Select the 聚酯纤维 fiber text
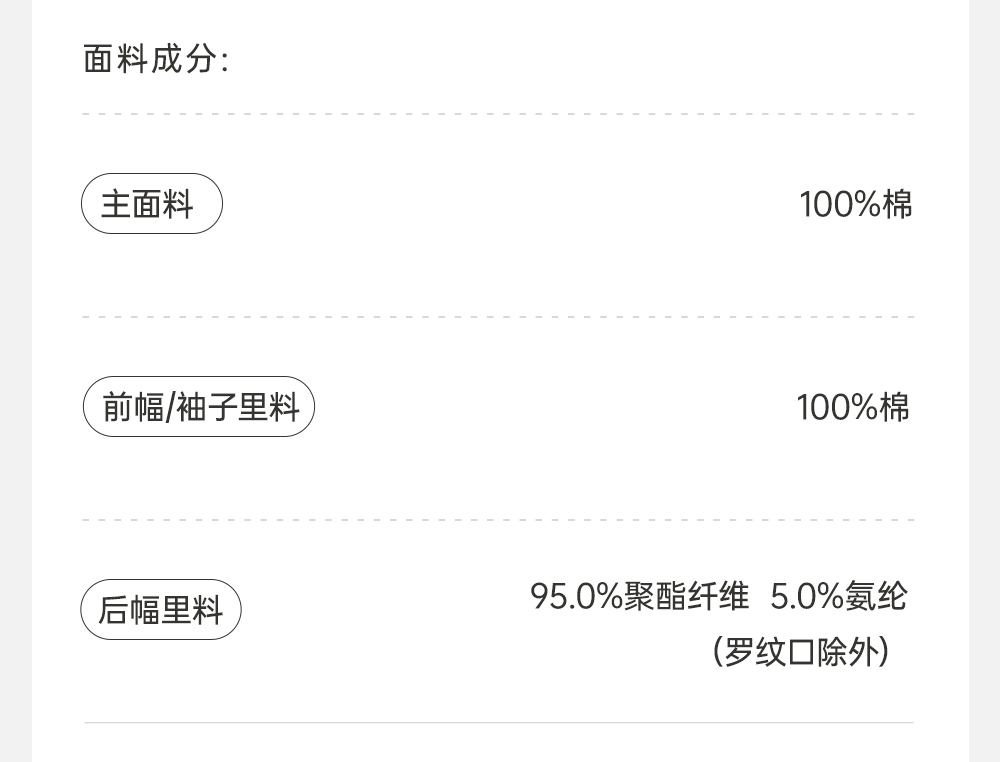This screenshot has height=762, width=1000. coord(686,597)
